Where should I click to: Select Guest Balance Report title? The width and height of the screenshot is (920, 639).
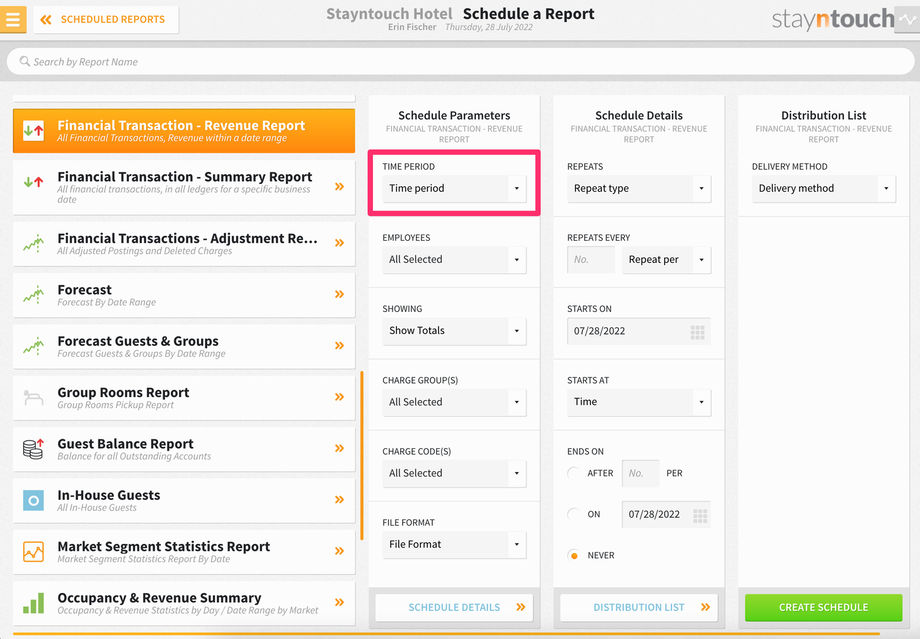(x=126, y=444)
